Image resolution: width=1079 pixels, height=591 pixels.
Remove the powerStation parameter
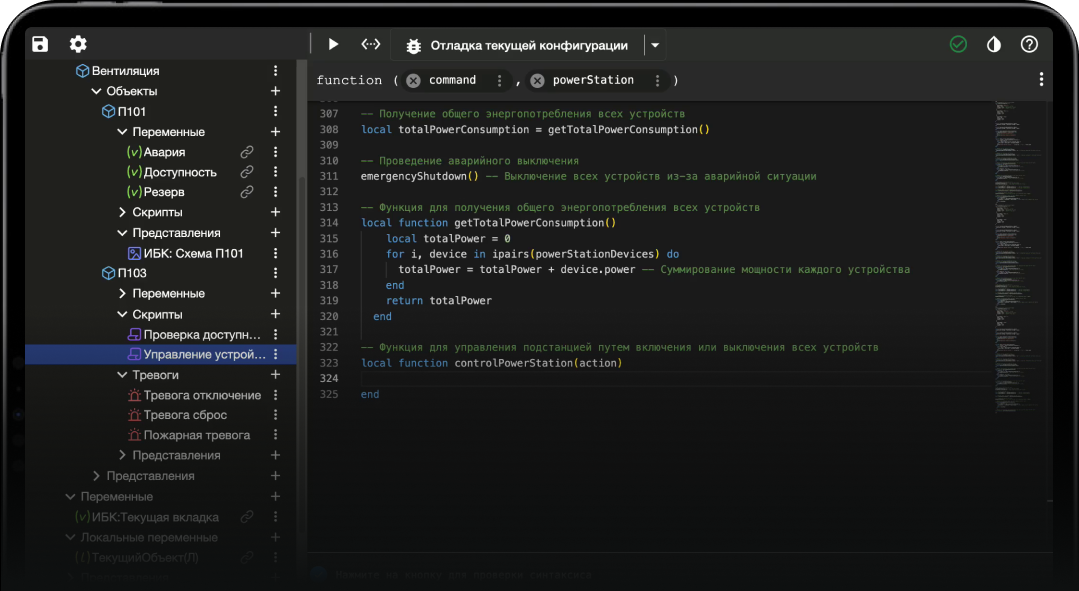click(537, 80)
